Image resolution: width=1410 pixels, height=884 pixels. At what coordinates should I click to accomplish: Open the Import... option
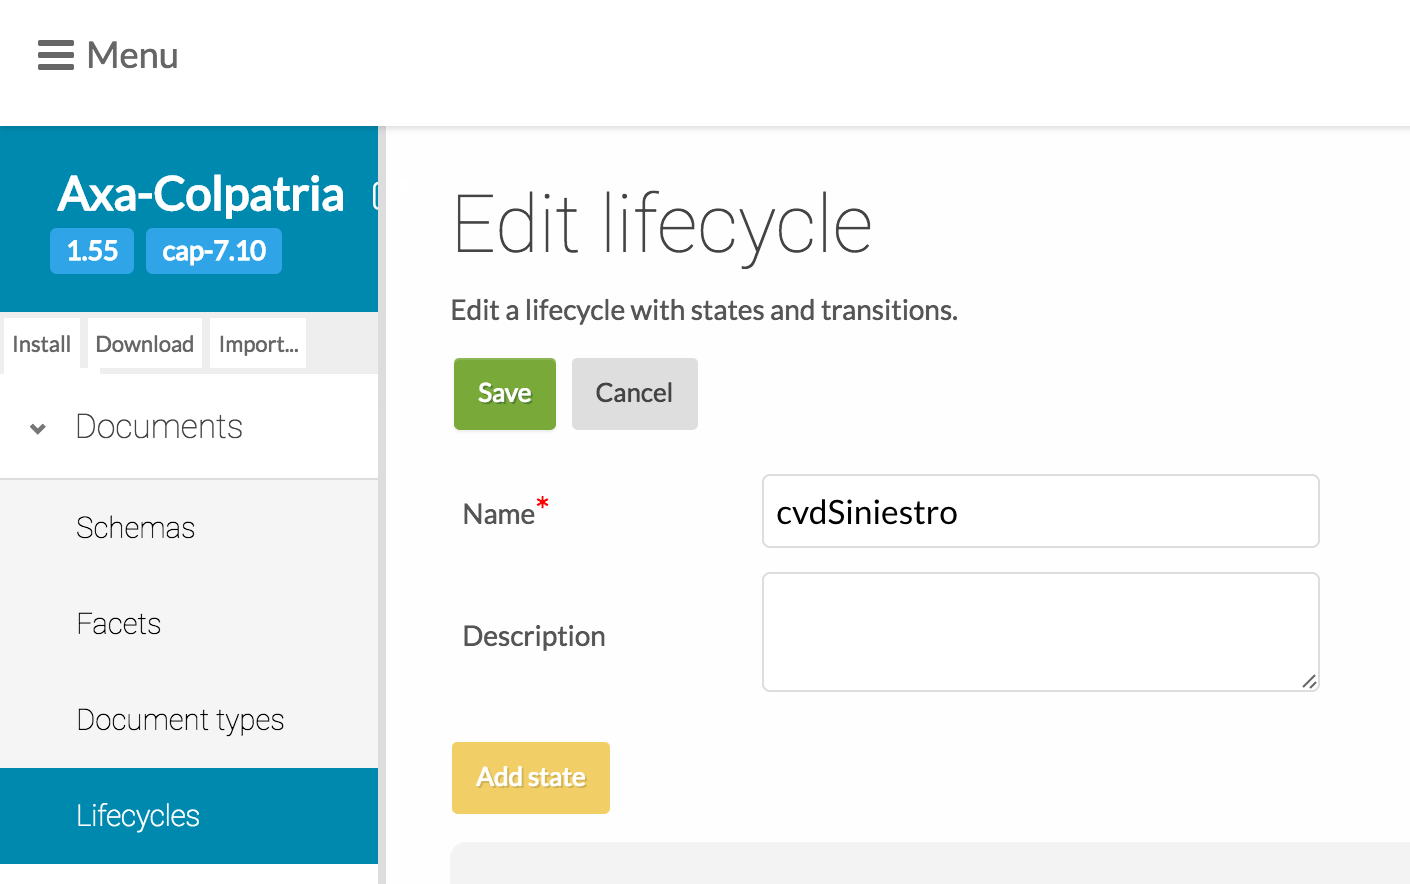coord(258,344)
